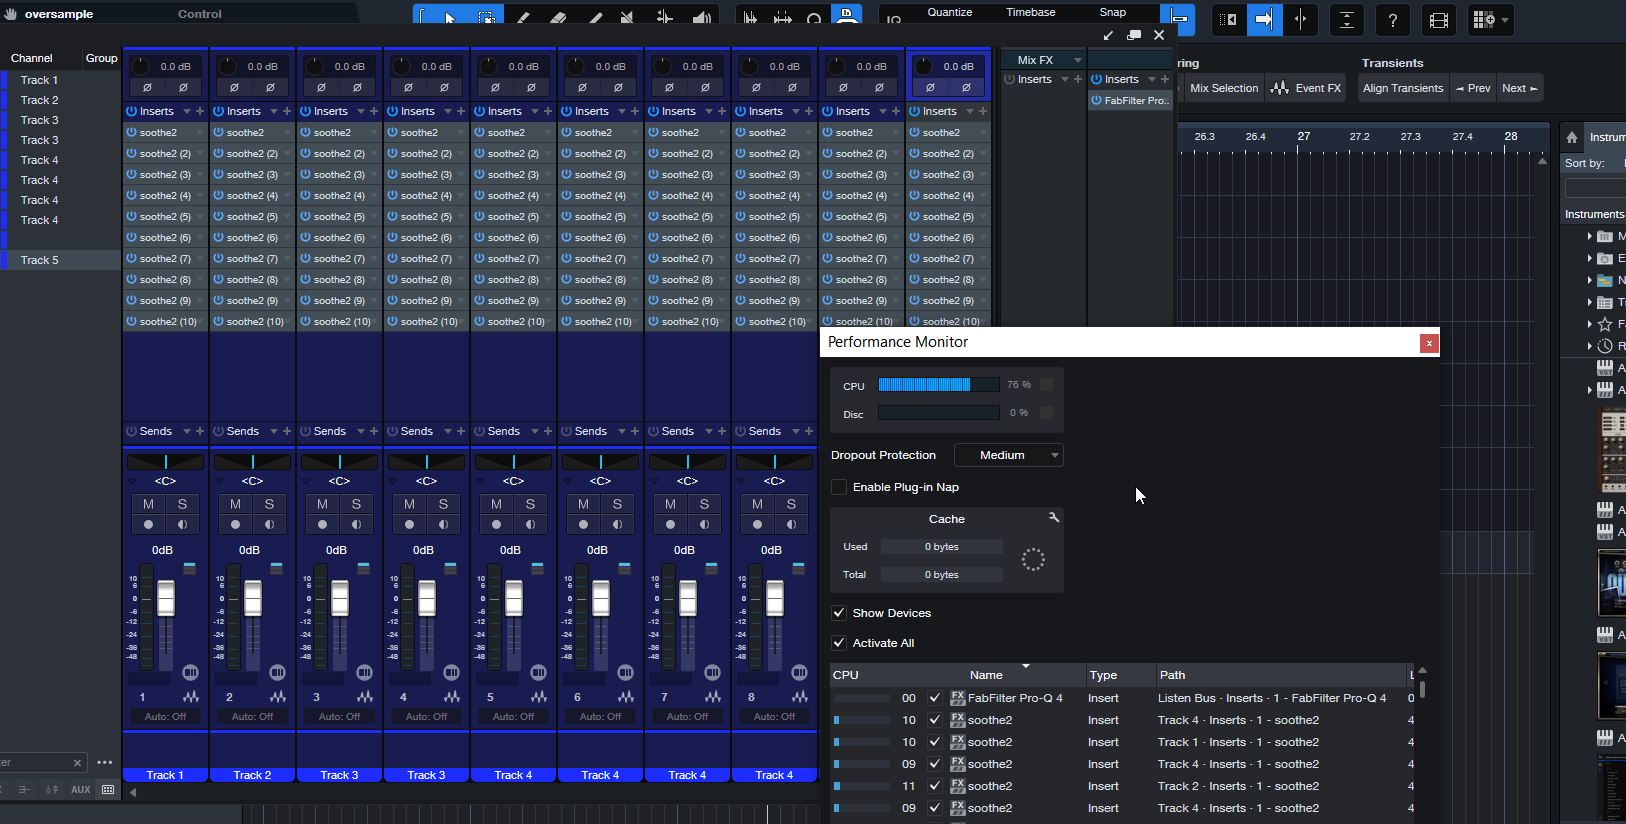The image size is (1626, 824).
Task: Sort devices by the Type column header
Action: click(1103, 675)
